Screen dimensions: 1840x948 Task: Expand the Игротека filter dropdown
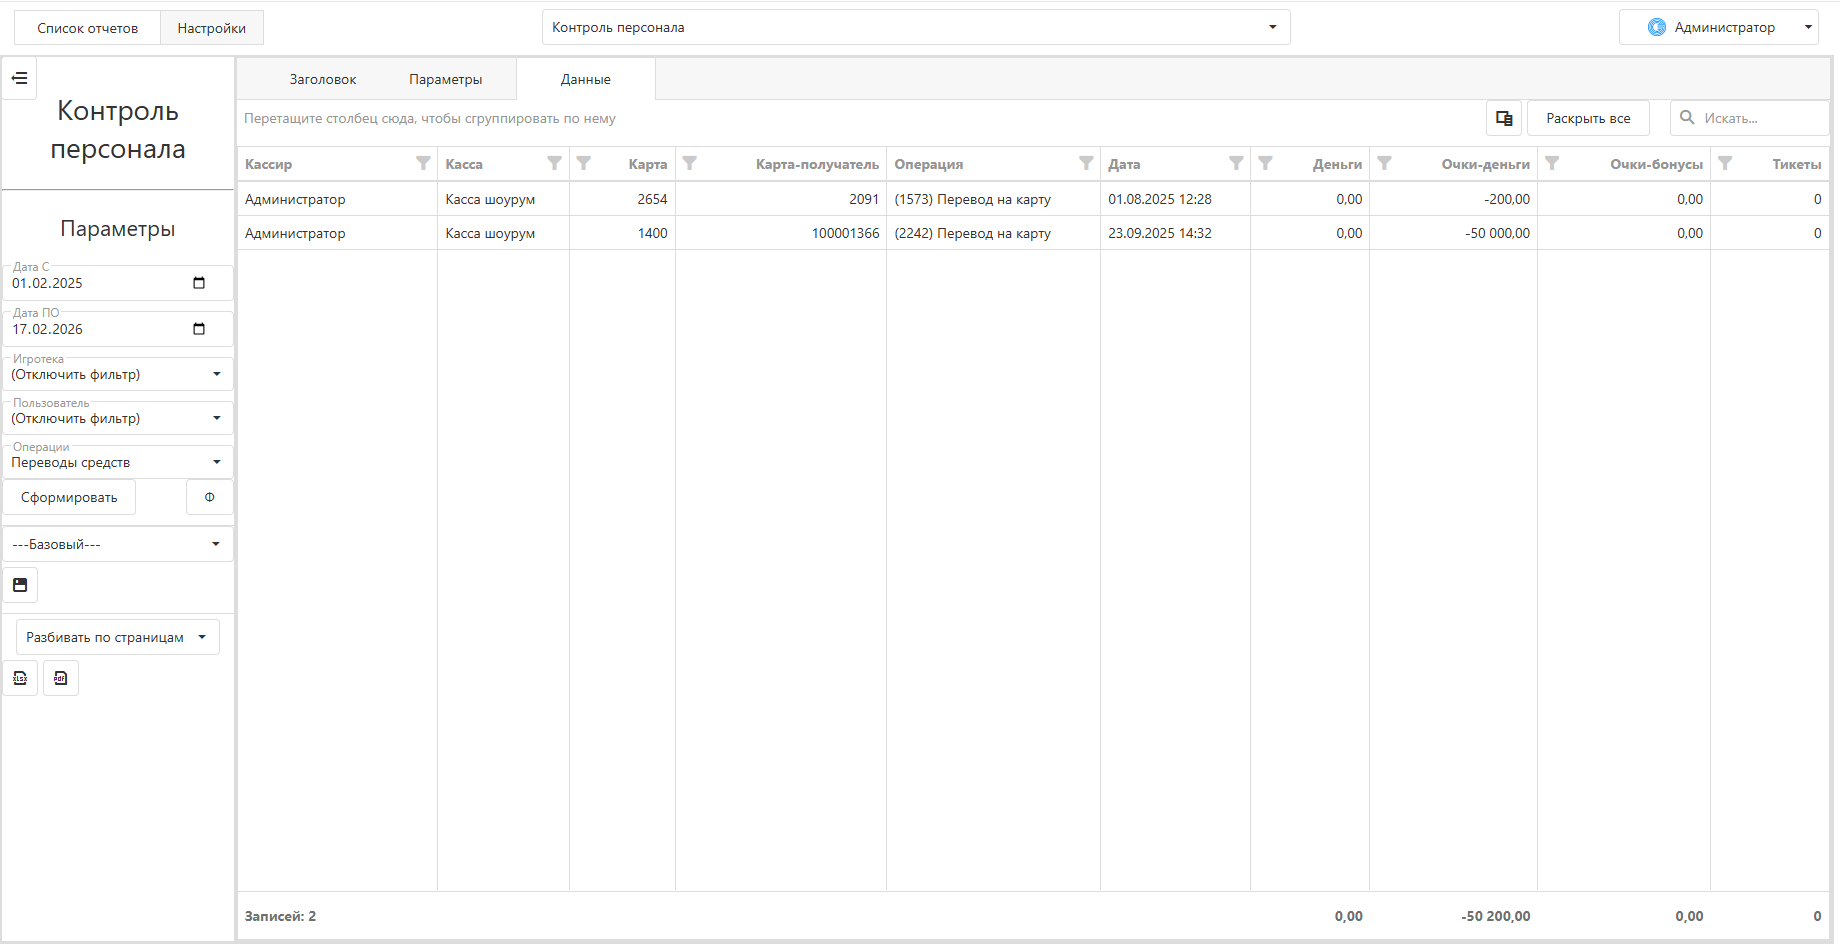click(217, 374)
